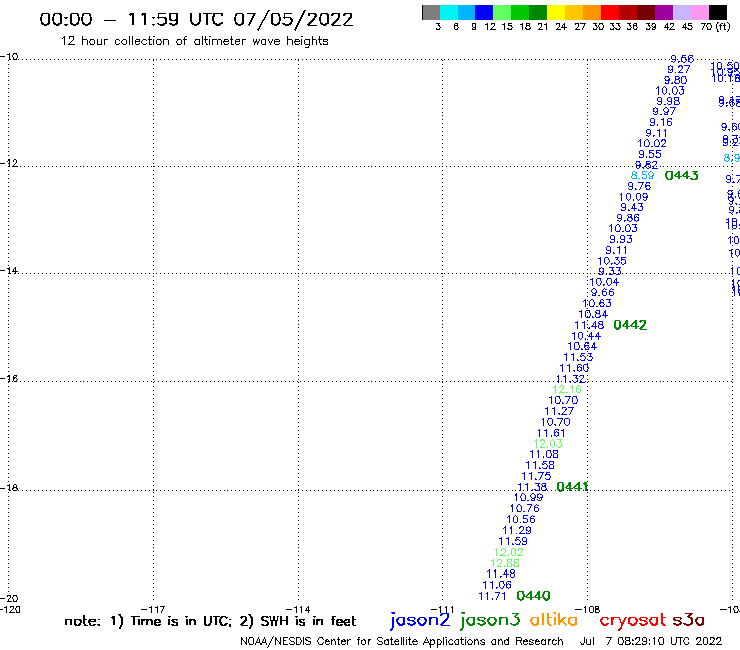Click the 10.35 wave height value
Viewport: 740px width, 650px height.
(612, 261)
